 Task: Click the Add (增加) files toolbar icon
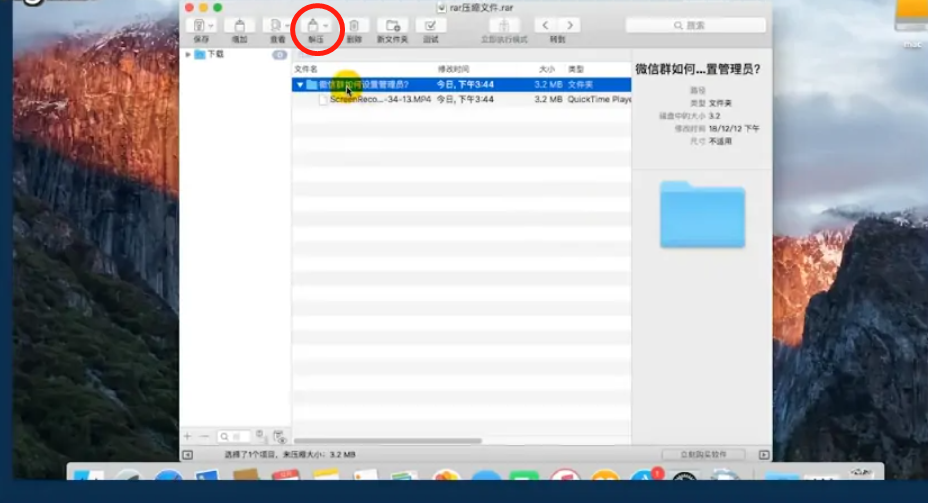[238, 25]
